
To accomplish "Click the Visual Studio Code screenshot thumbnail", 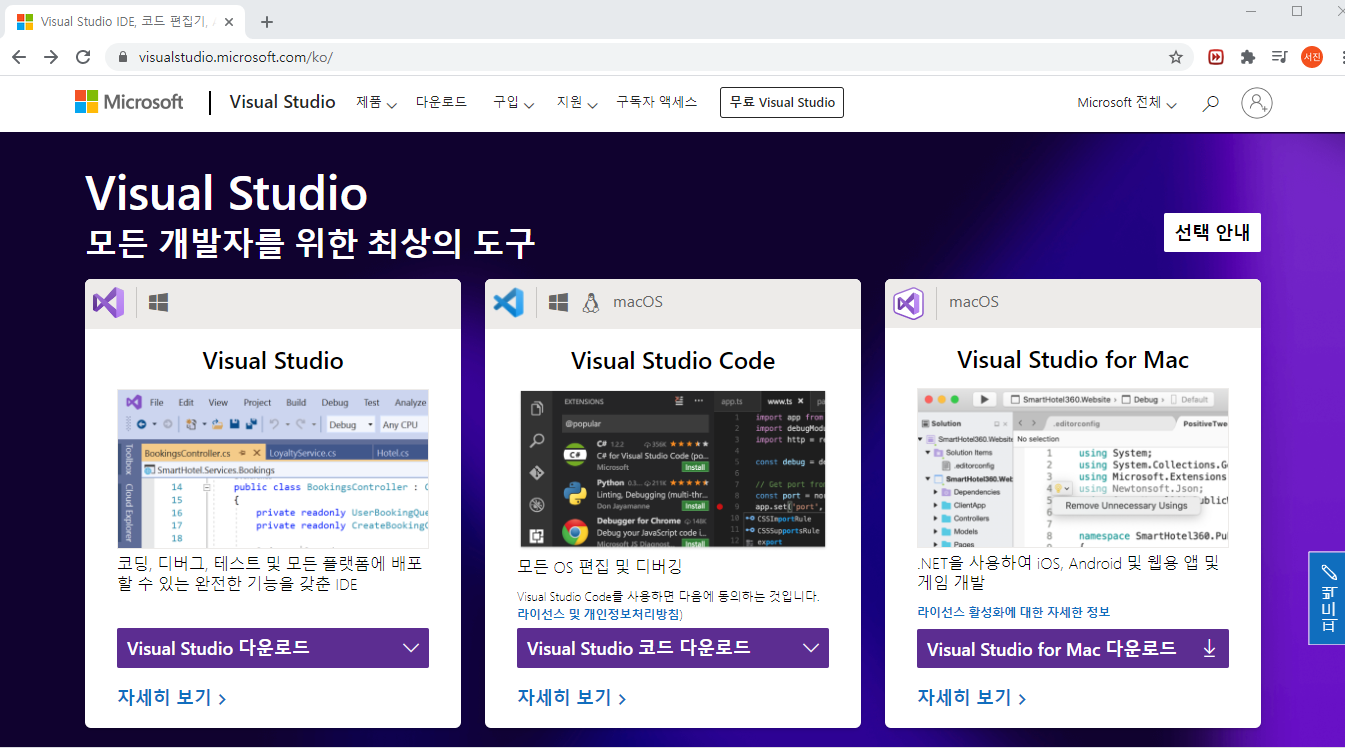I will (673, 469).
